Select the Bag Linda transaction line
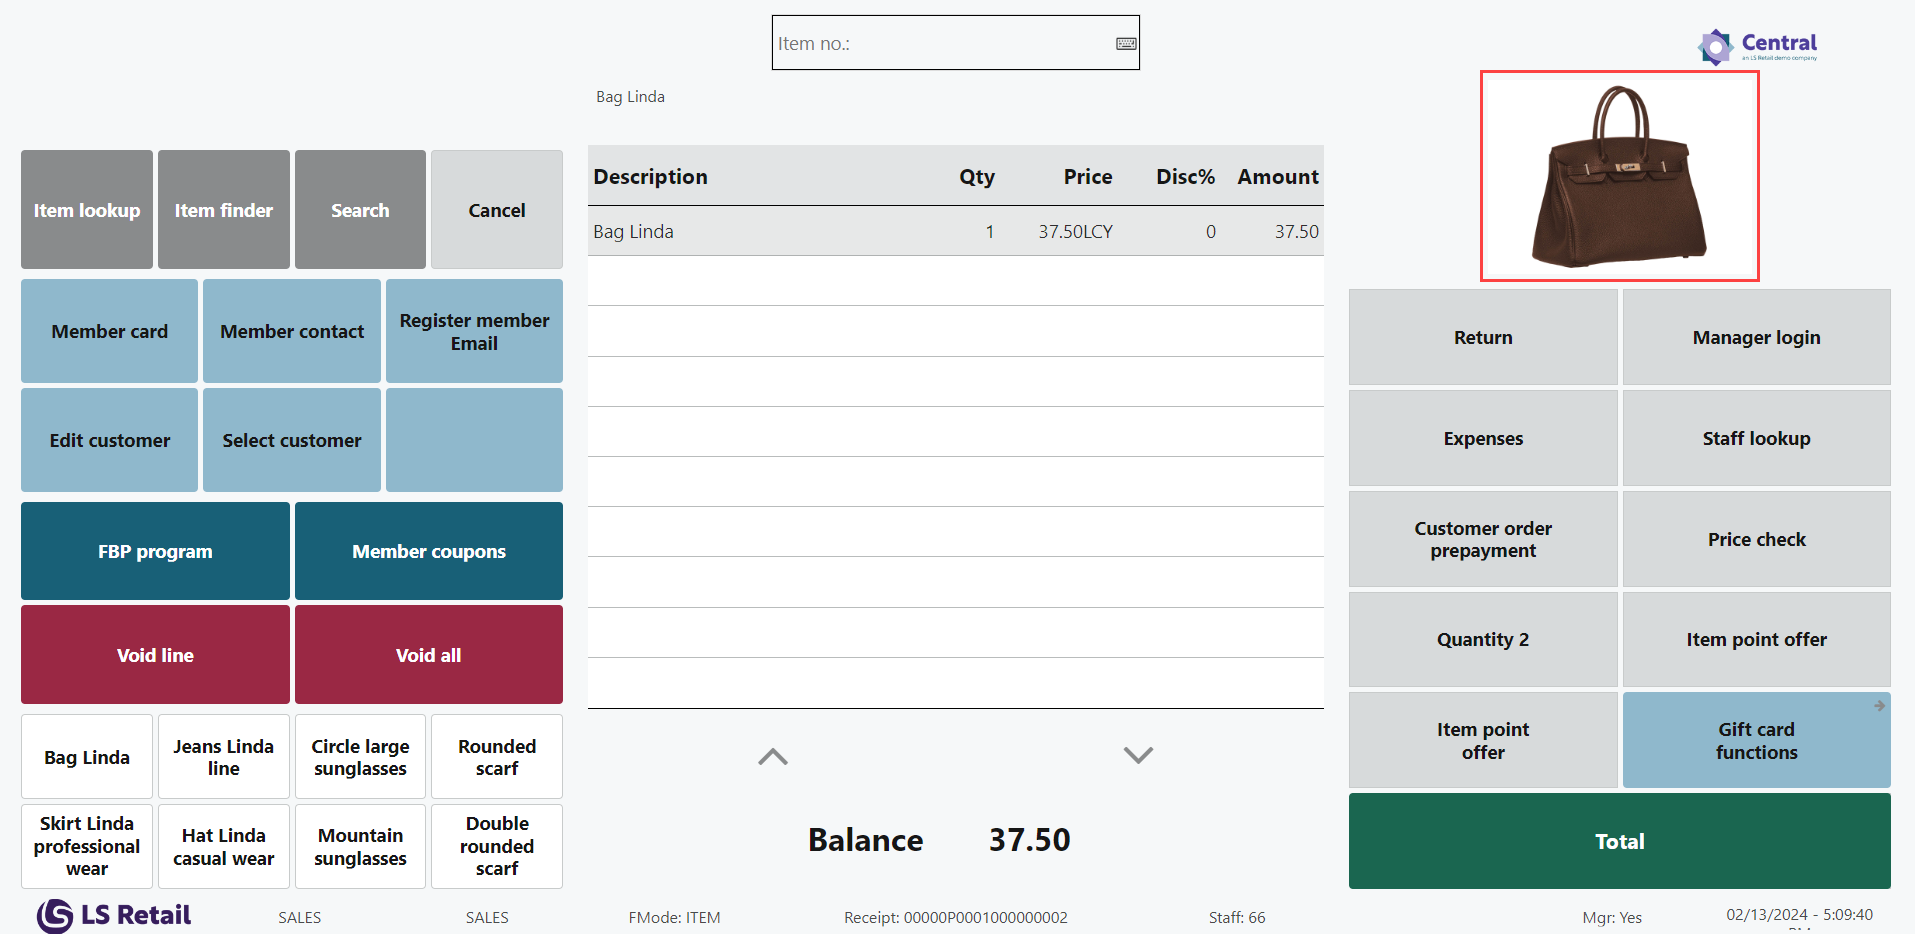This screenshot has height=934, width=1915. 955,231
